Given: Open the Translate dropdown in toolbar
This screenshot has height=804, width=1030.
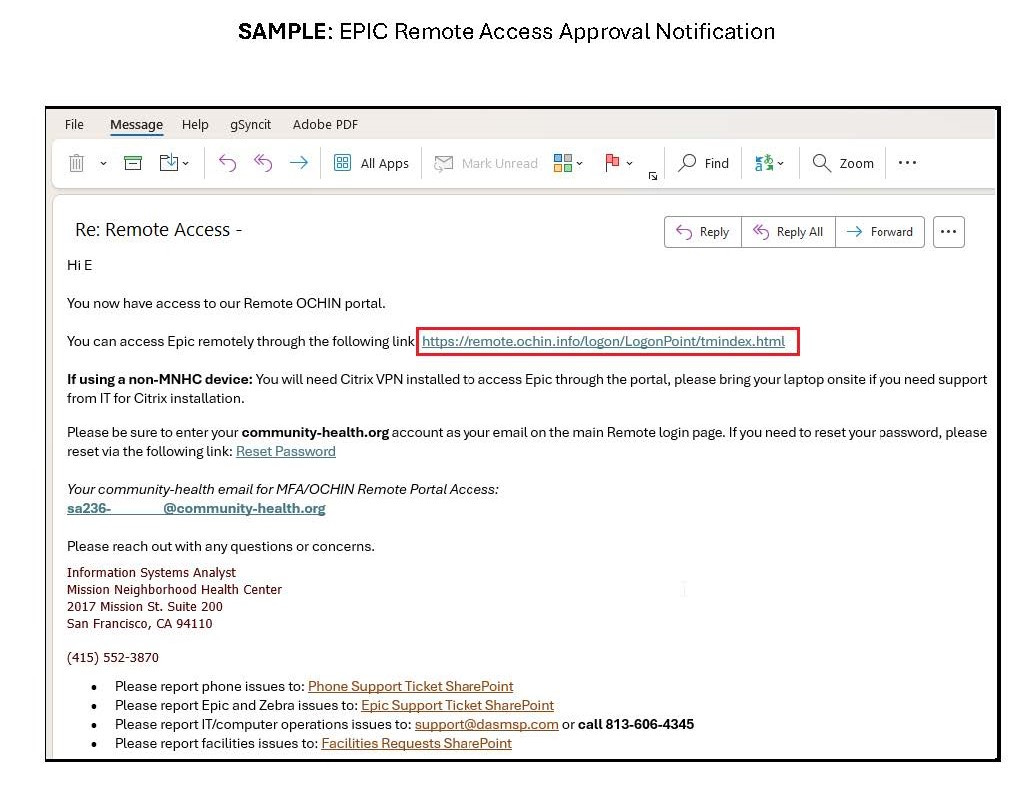Looking at the screenshot, I should pyautogui.click(x=769, y=163).
